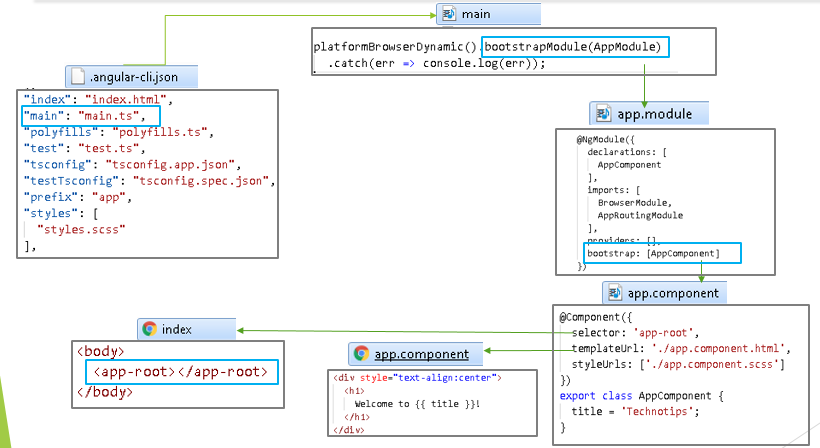Click AppRoutingModule in imports

640,215
